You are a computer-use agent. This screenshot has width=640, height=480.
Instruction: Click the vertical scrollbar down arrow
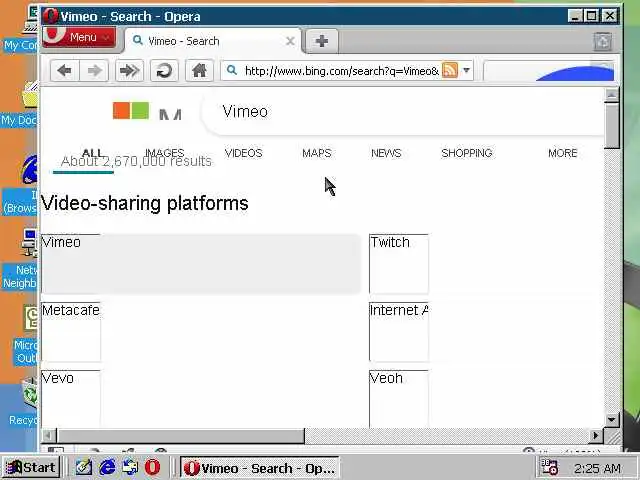(611, 419)
